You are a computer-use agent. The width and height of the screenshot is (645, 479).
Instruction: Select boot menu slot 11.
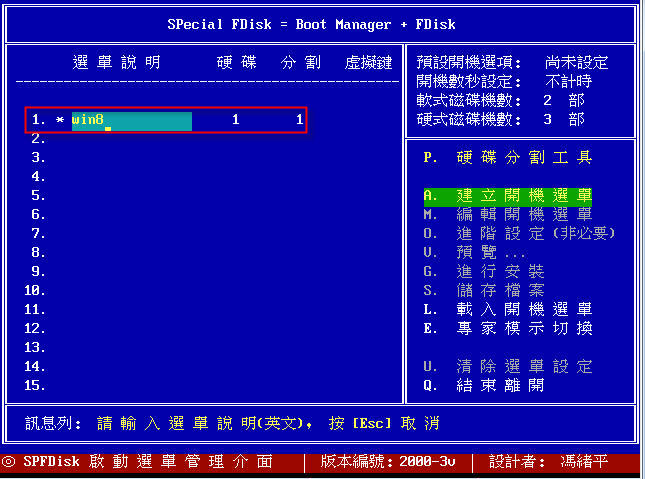point(35,309)
